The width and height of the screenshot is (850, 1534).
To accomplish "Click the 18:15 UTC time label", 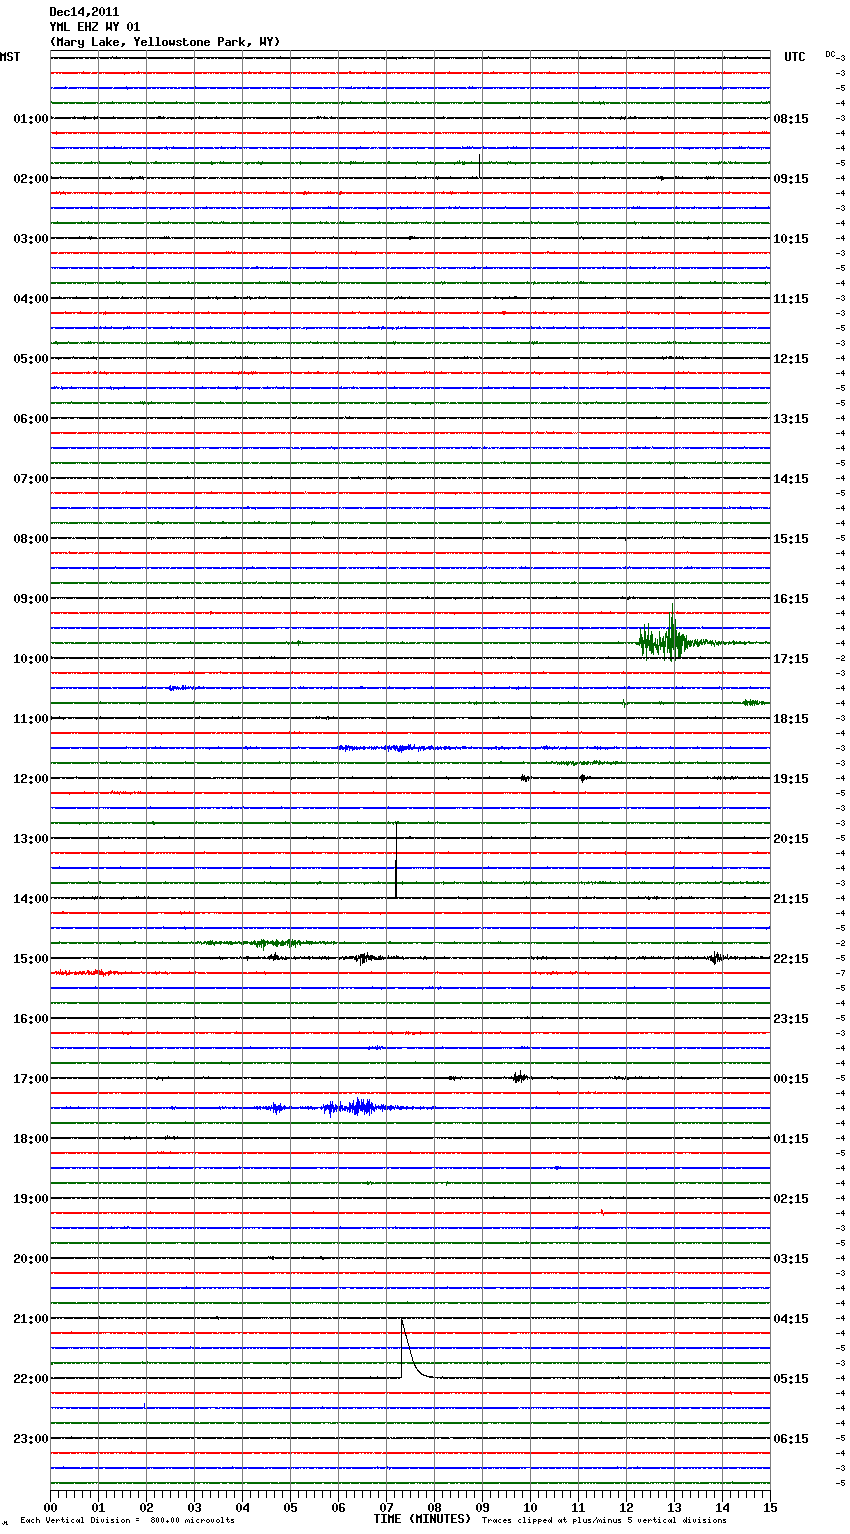I will [x=791, y=719].
